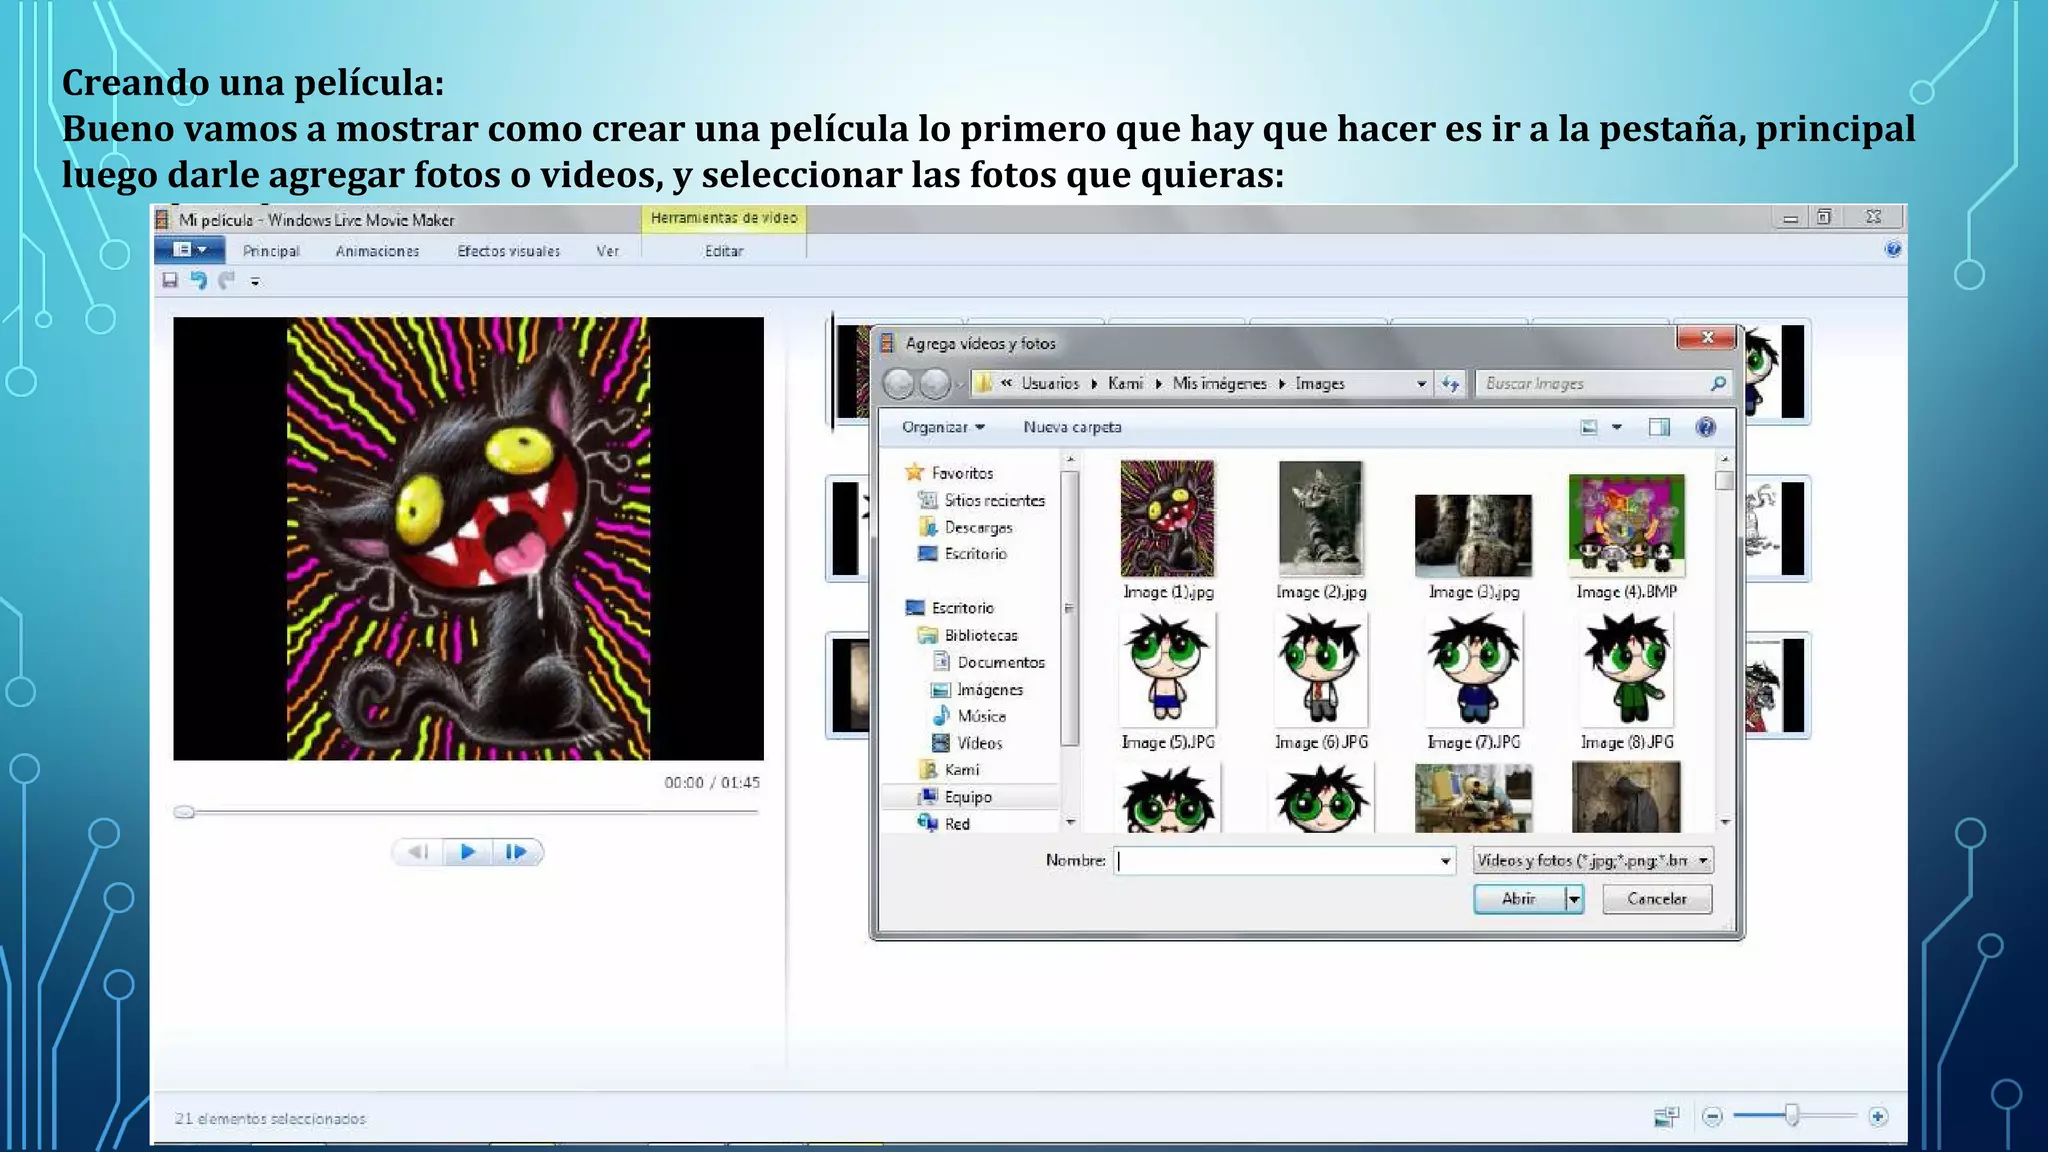2048x1152 pixels.
Task: Select Red in navigation pane
Action: pos(956,824)
